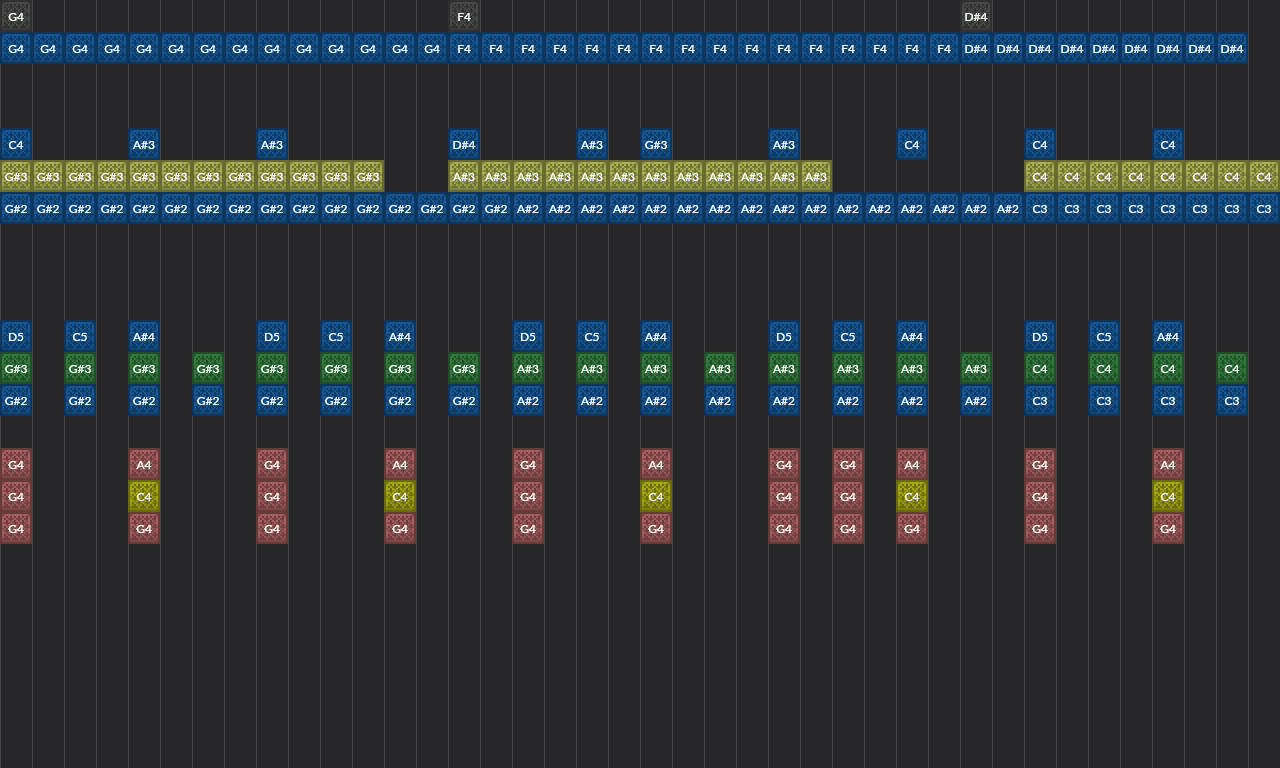Click the last yellow C4 note
Image resolution: width=1280 pixels, height=768 pixels.
(x=1168, y=497)
